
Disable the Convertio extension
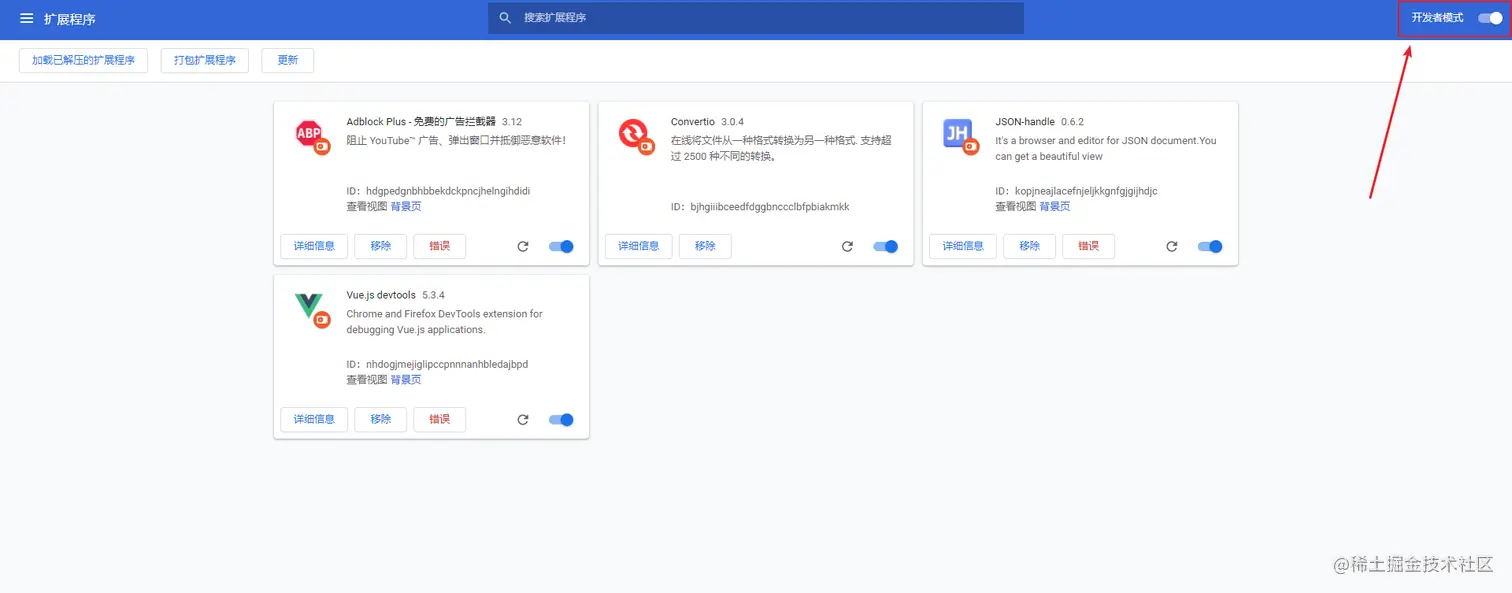point(885,246)
